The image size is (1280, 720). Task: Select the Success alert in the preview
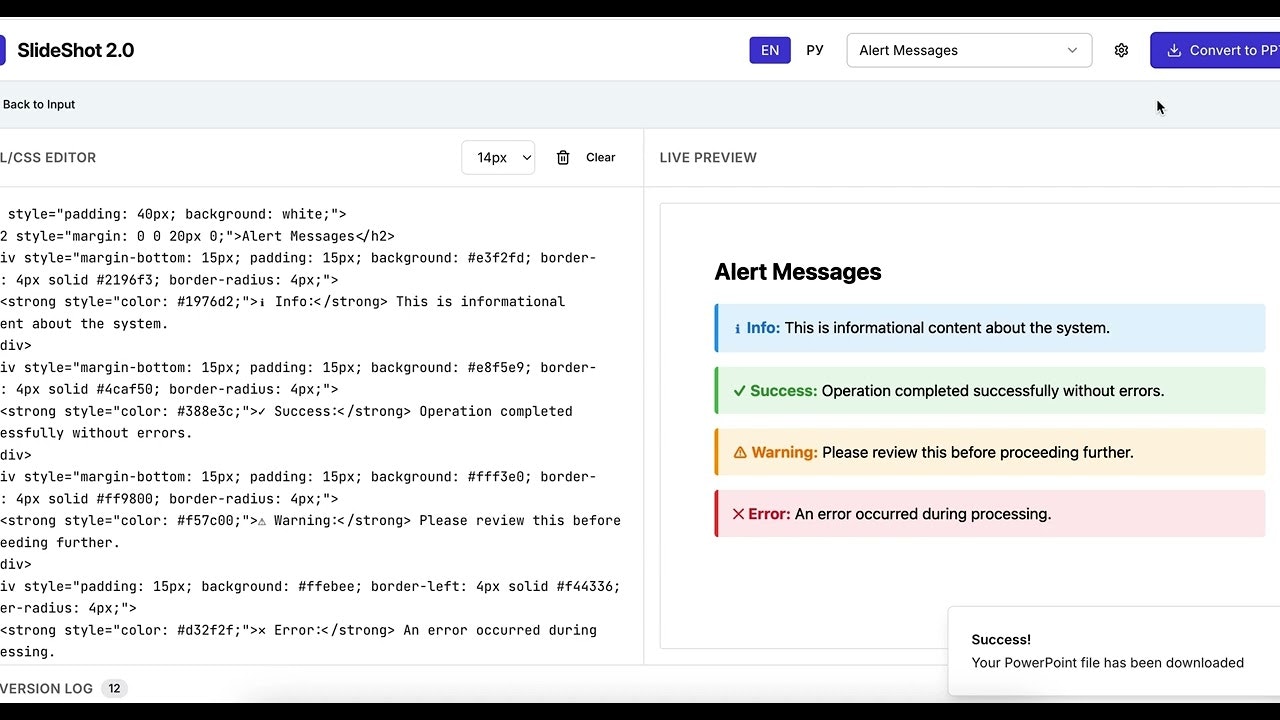pos(990,391)
